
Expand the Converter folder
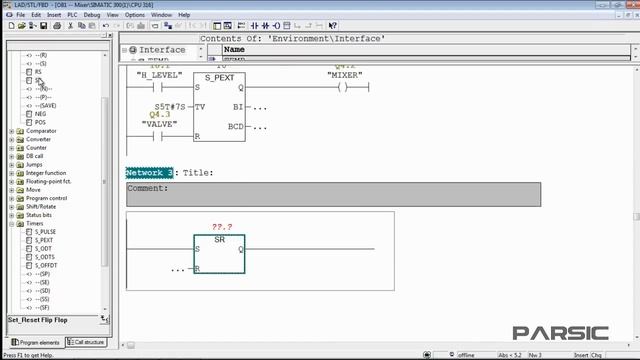pos(11,140)
